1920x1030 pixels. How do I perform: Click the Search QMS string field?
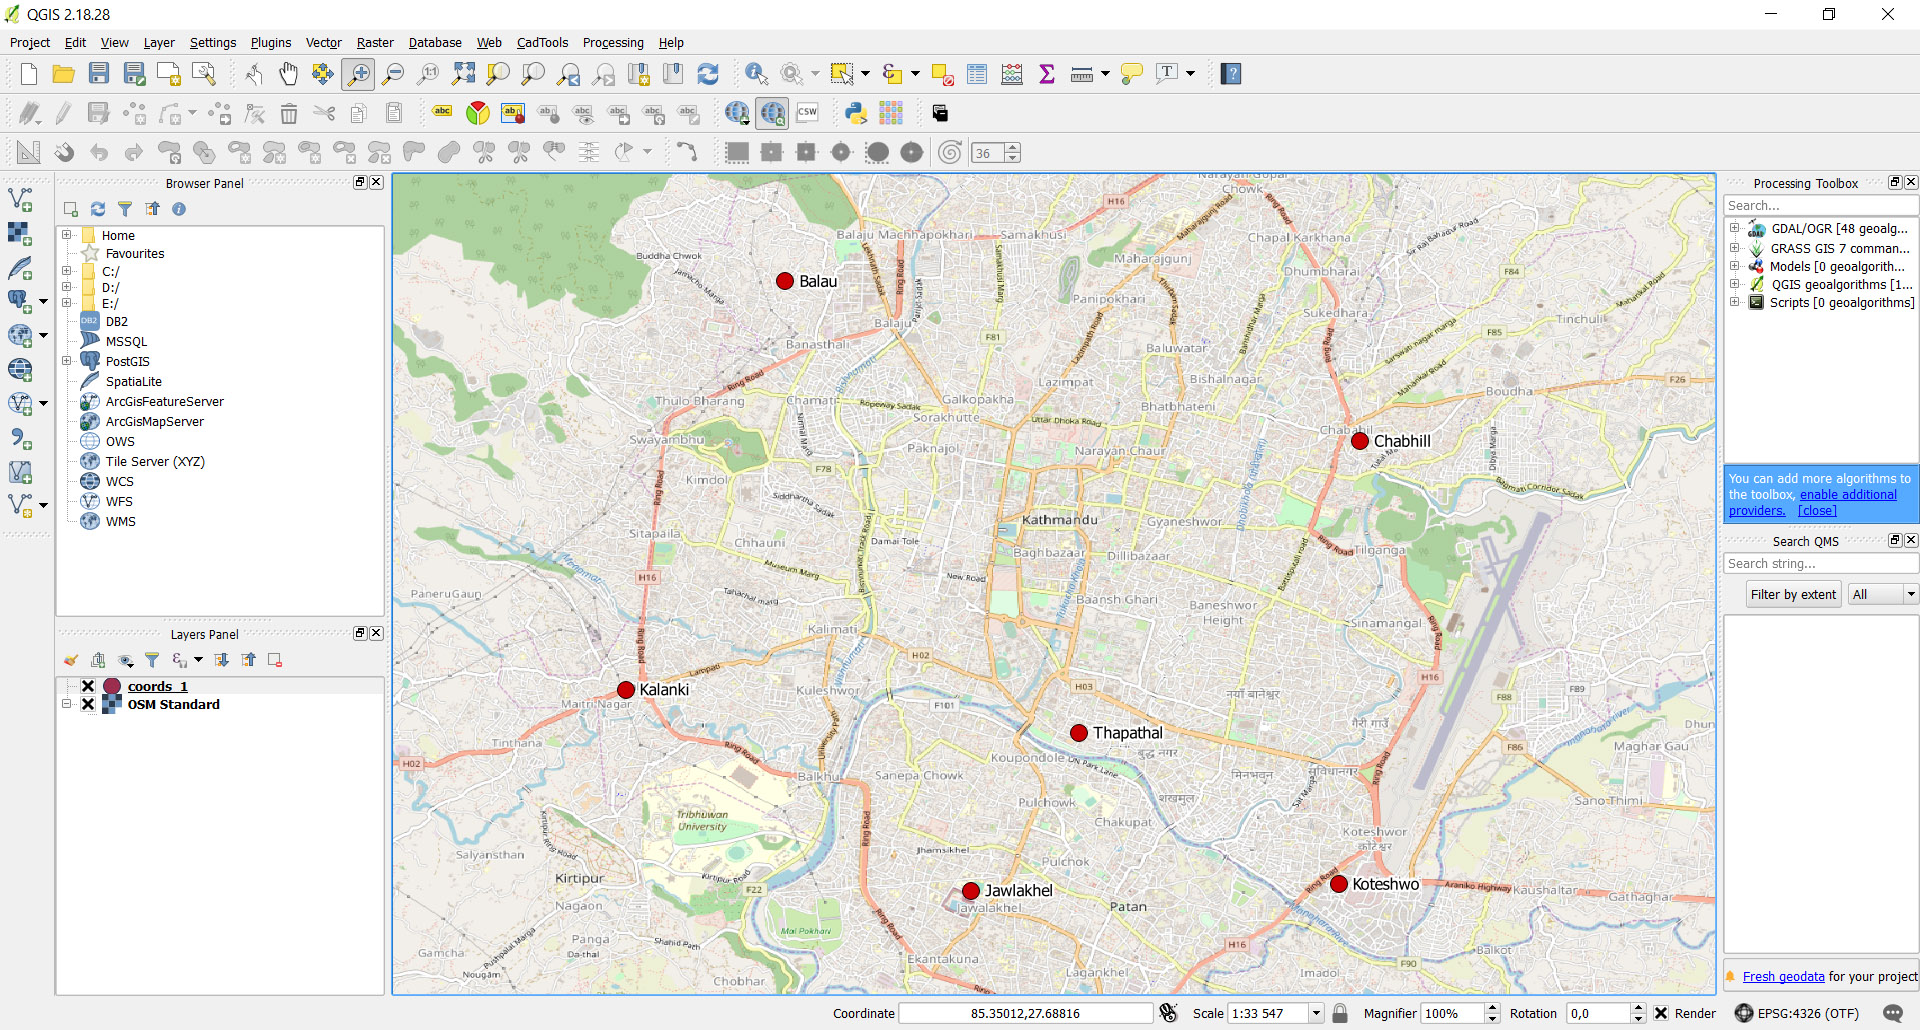[x=1821, y=563]
